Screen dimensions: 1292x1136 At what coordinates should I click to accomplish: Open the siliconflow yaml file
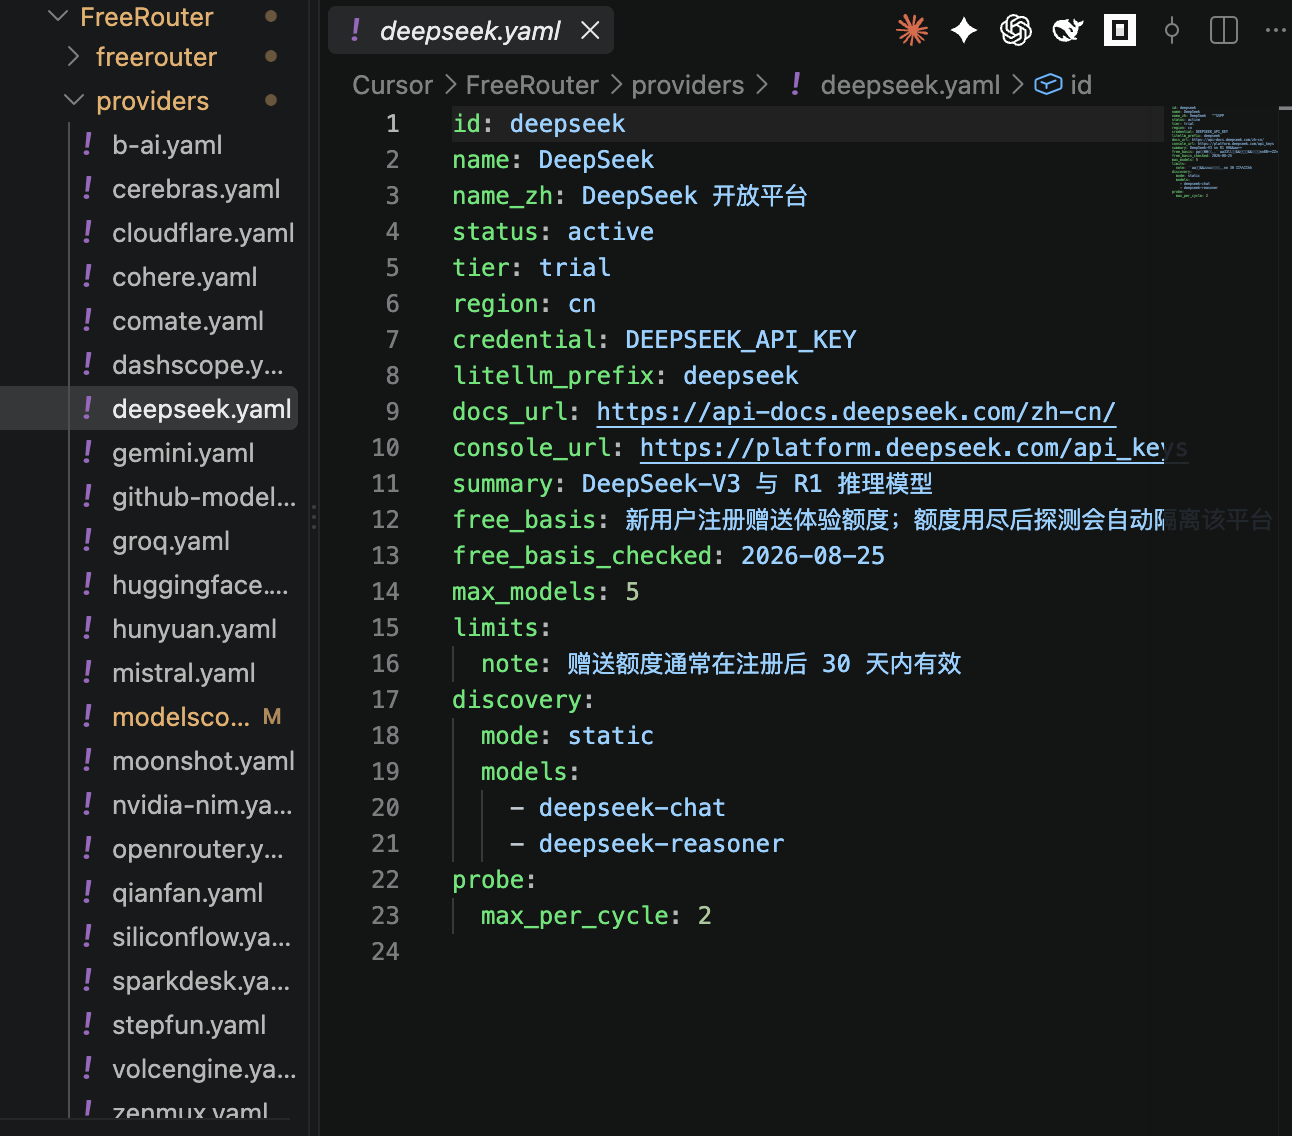pyautogui.click(x=202, y=937)
